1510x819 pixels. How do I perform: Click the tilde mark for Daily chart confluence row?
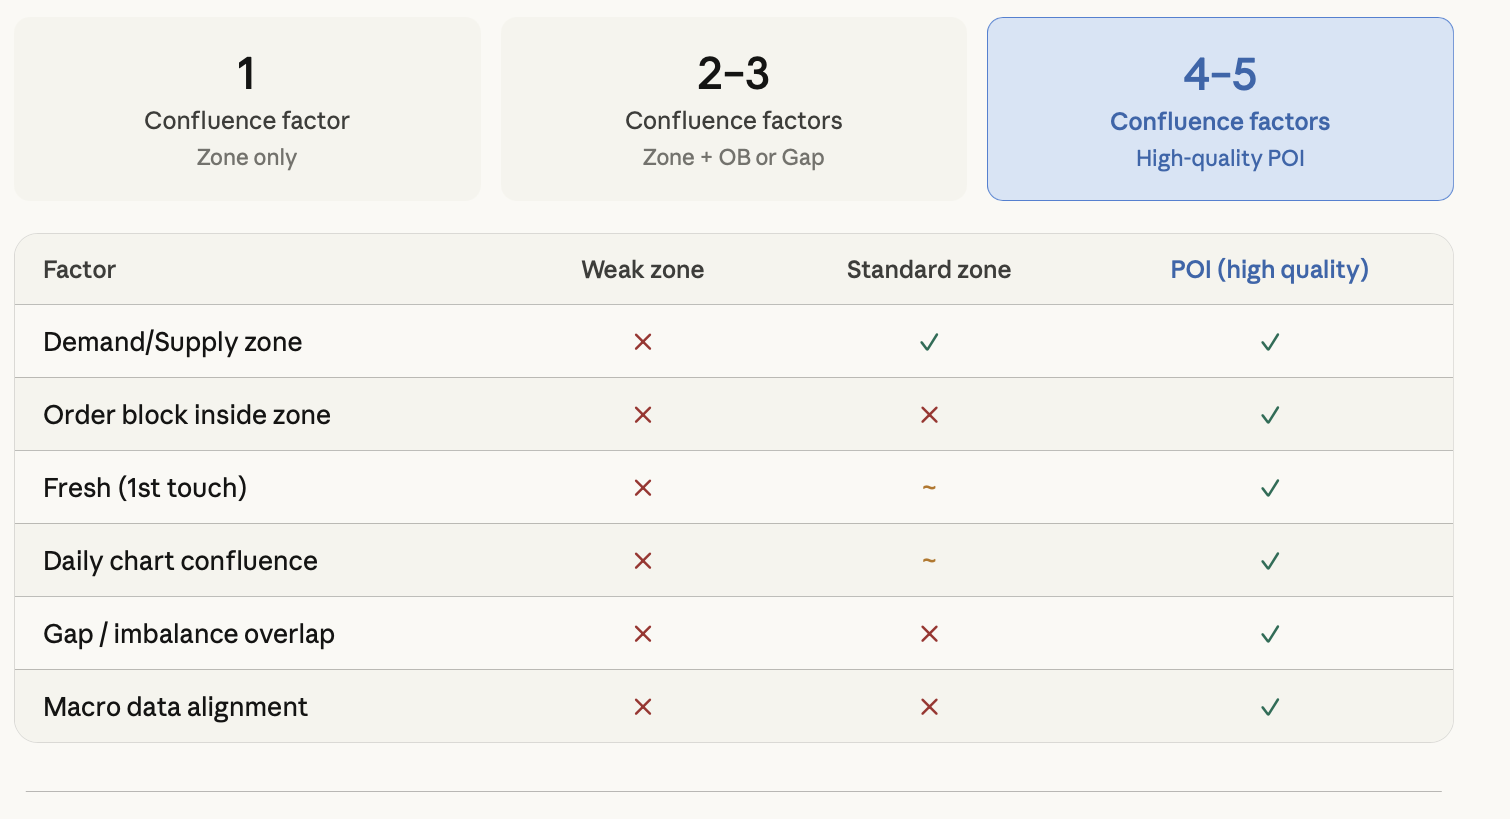[x=929, y=561]
